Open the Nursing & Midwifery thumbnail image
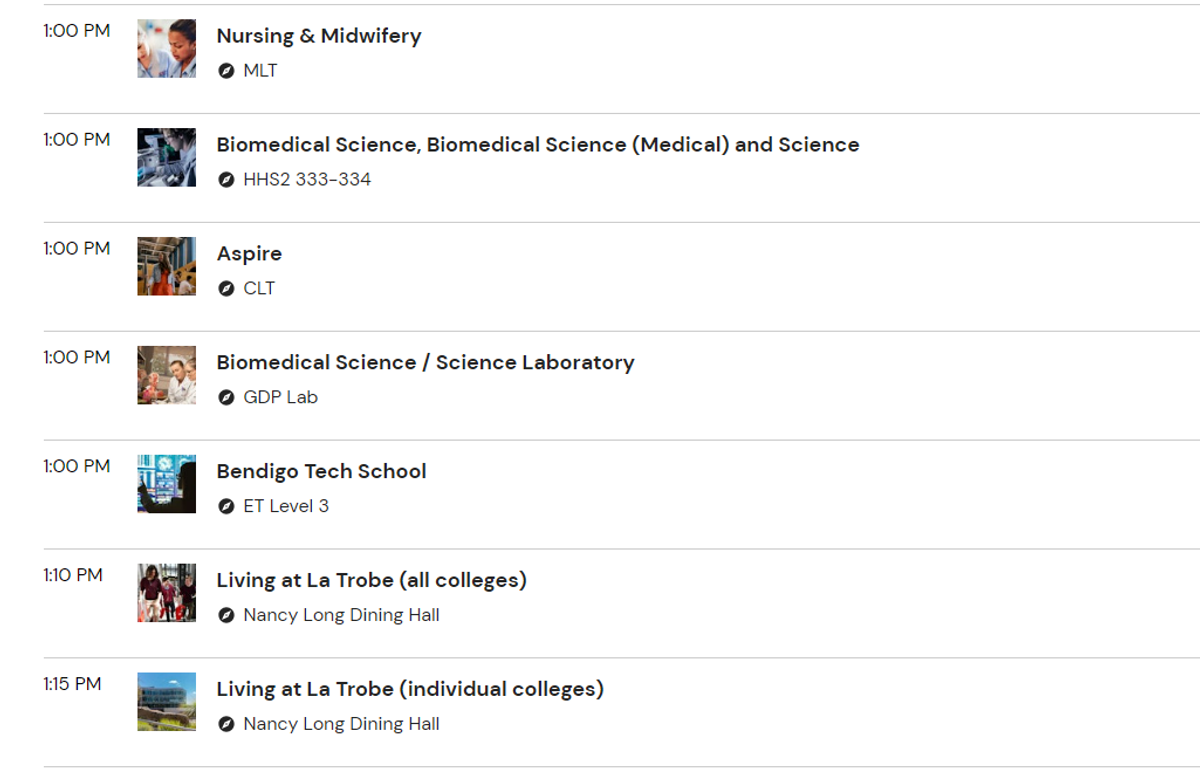The image size is (1200, 775). click(x=167, y=48)
